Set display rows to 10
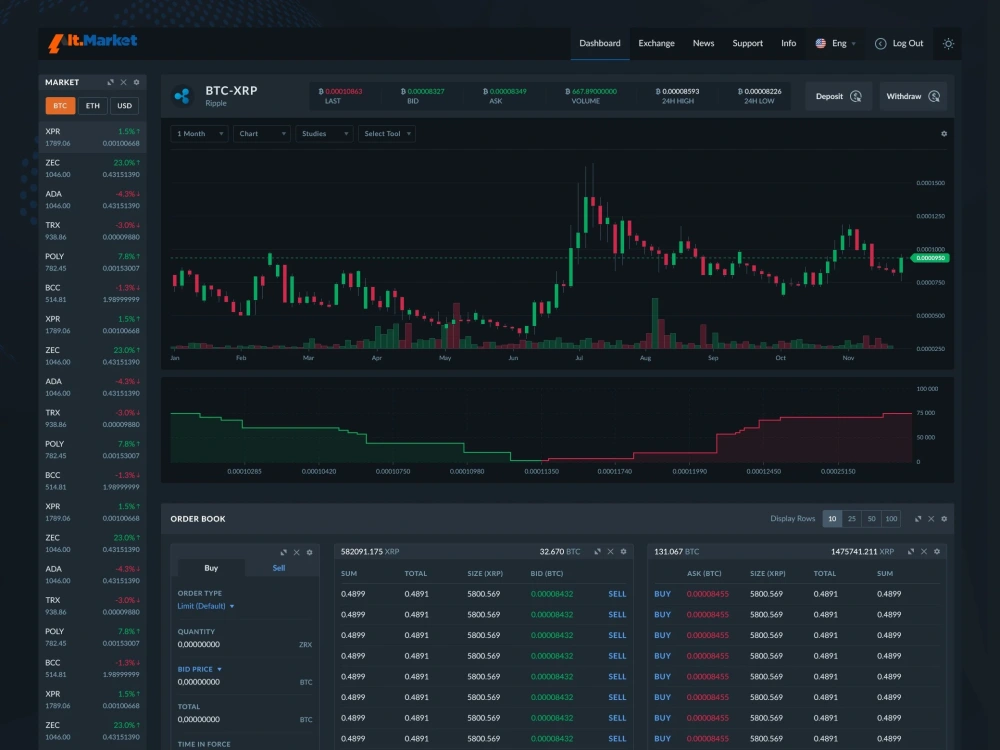1000x750 pixels. (x=832, y=518)
